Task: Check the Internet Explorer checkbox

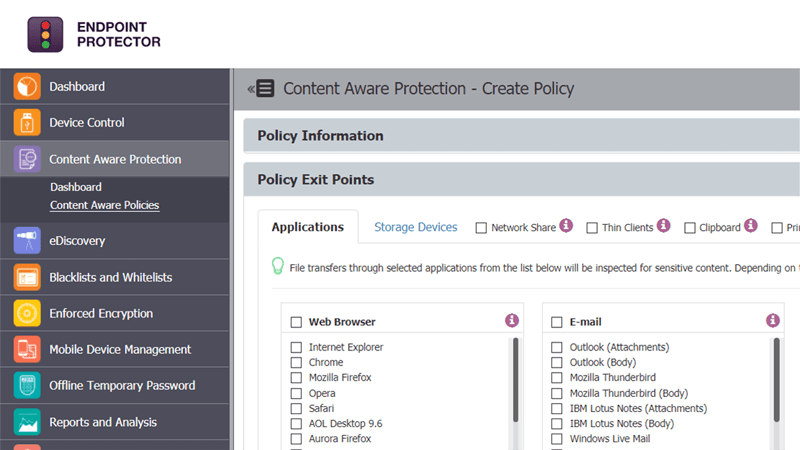Action: point(296,347)
